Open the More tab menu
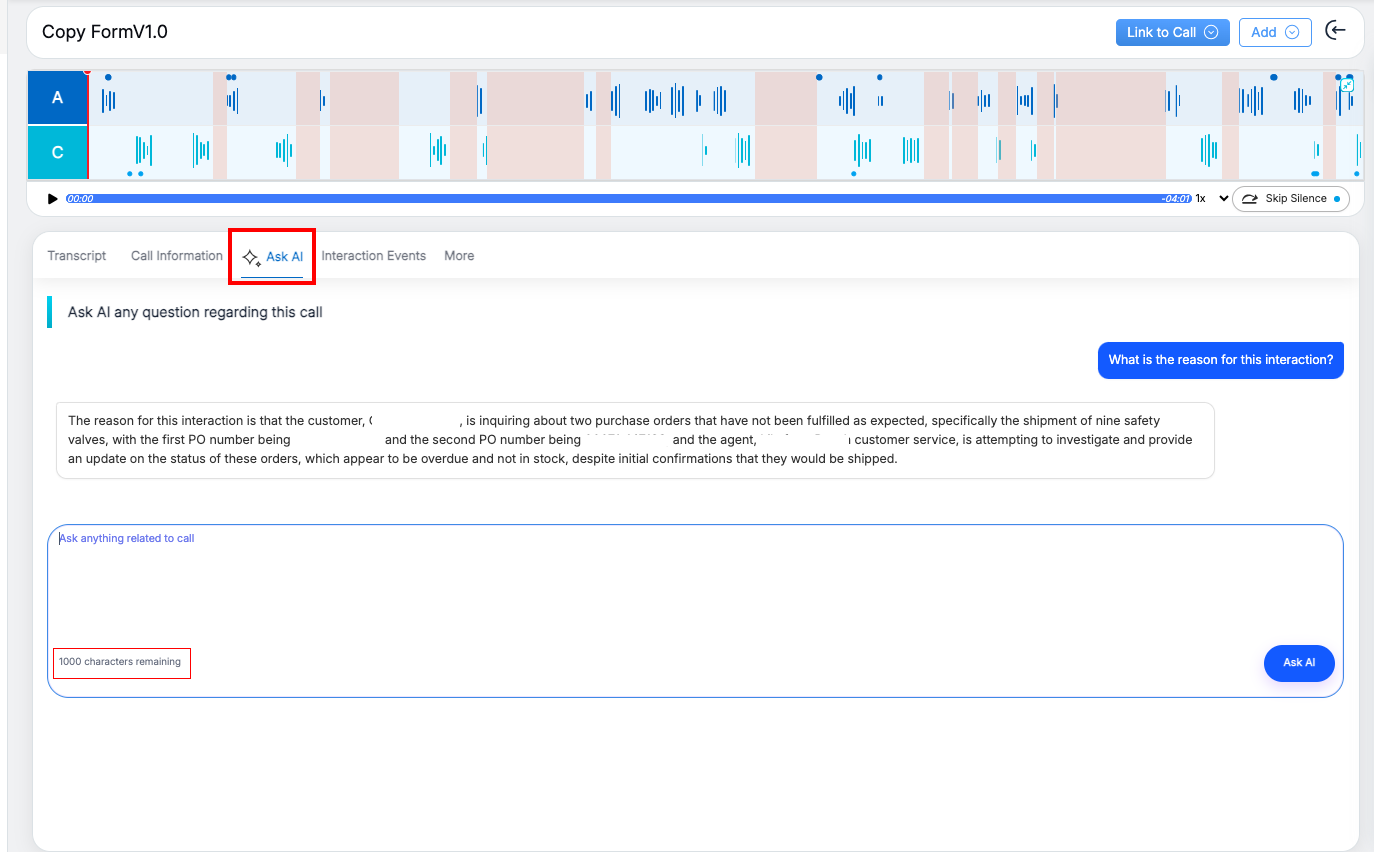 tap(459, 256)
